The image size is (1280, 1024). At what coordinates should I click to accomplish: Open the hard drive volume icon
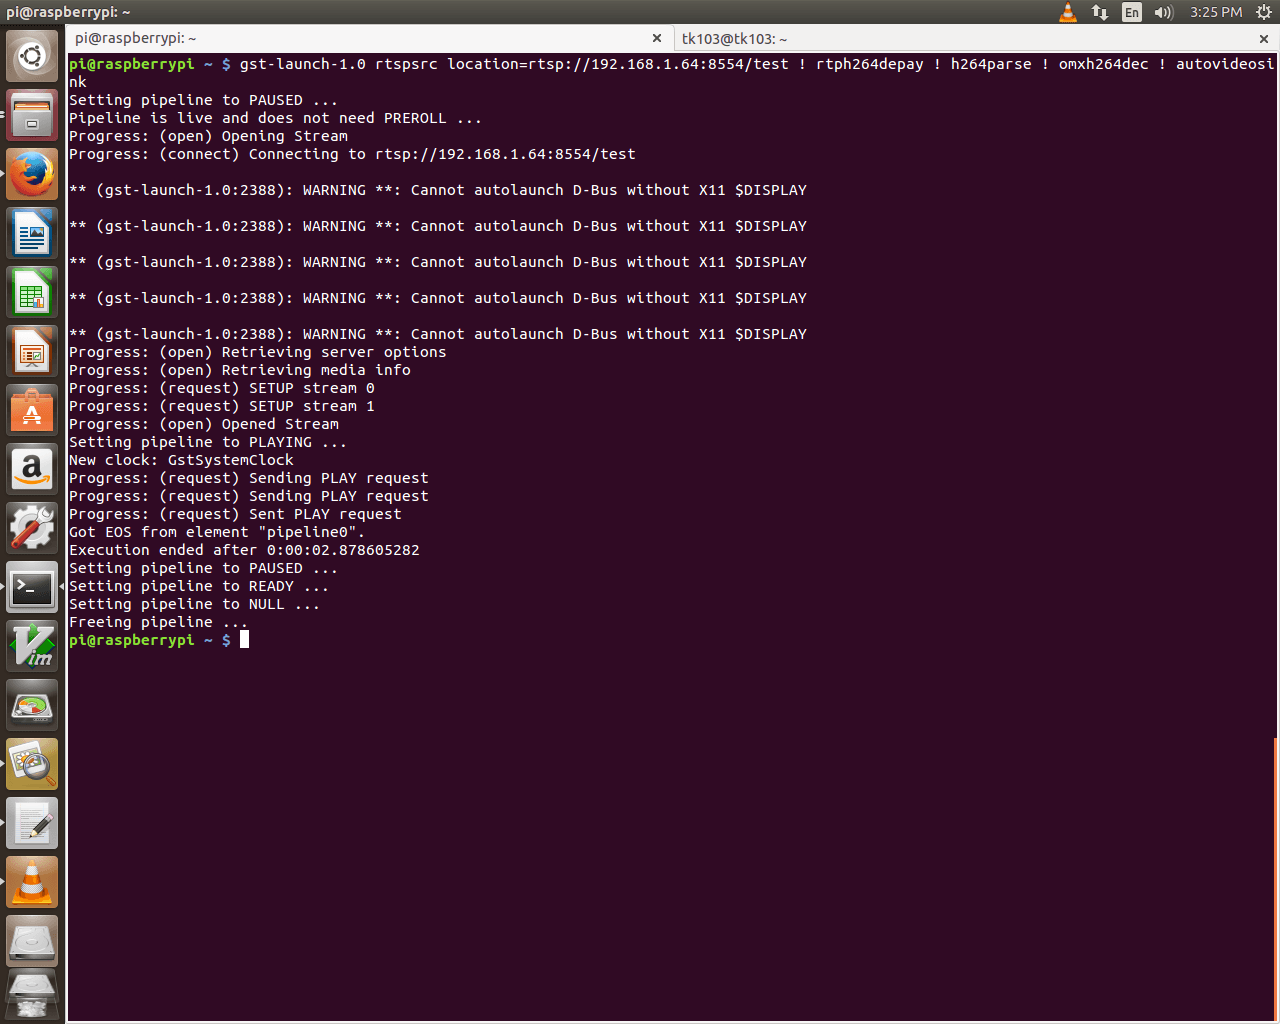[32, 941]
